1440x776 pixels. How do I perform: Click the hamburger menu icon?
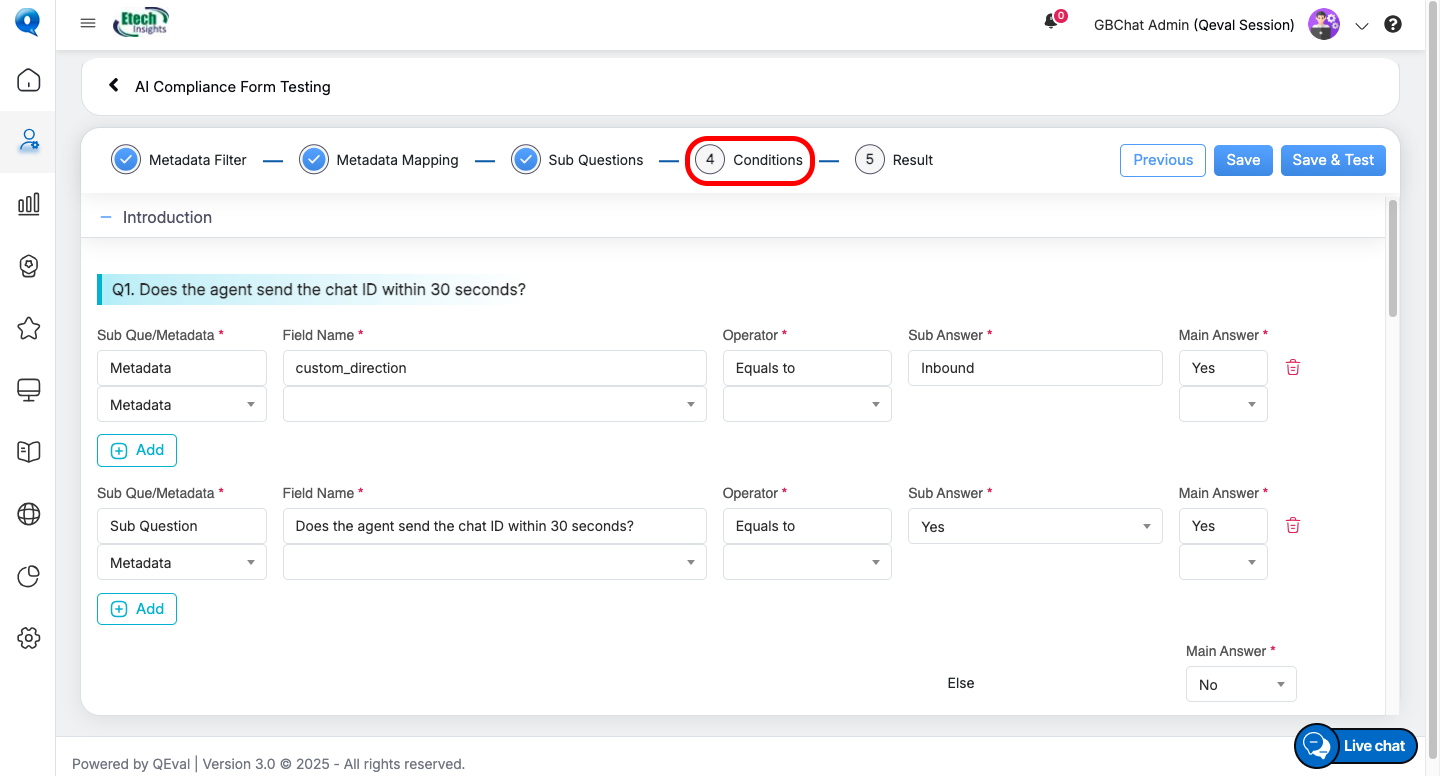(x=88, y=24)
